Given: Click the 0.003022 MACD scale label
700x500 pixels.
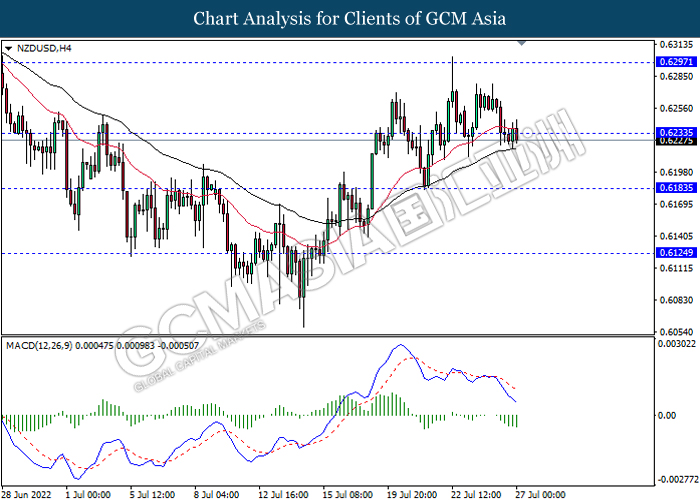Looking at the screenshot, I should 677,344.
